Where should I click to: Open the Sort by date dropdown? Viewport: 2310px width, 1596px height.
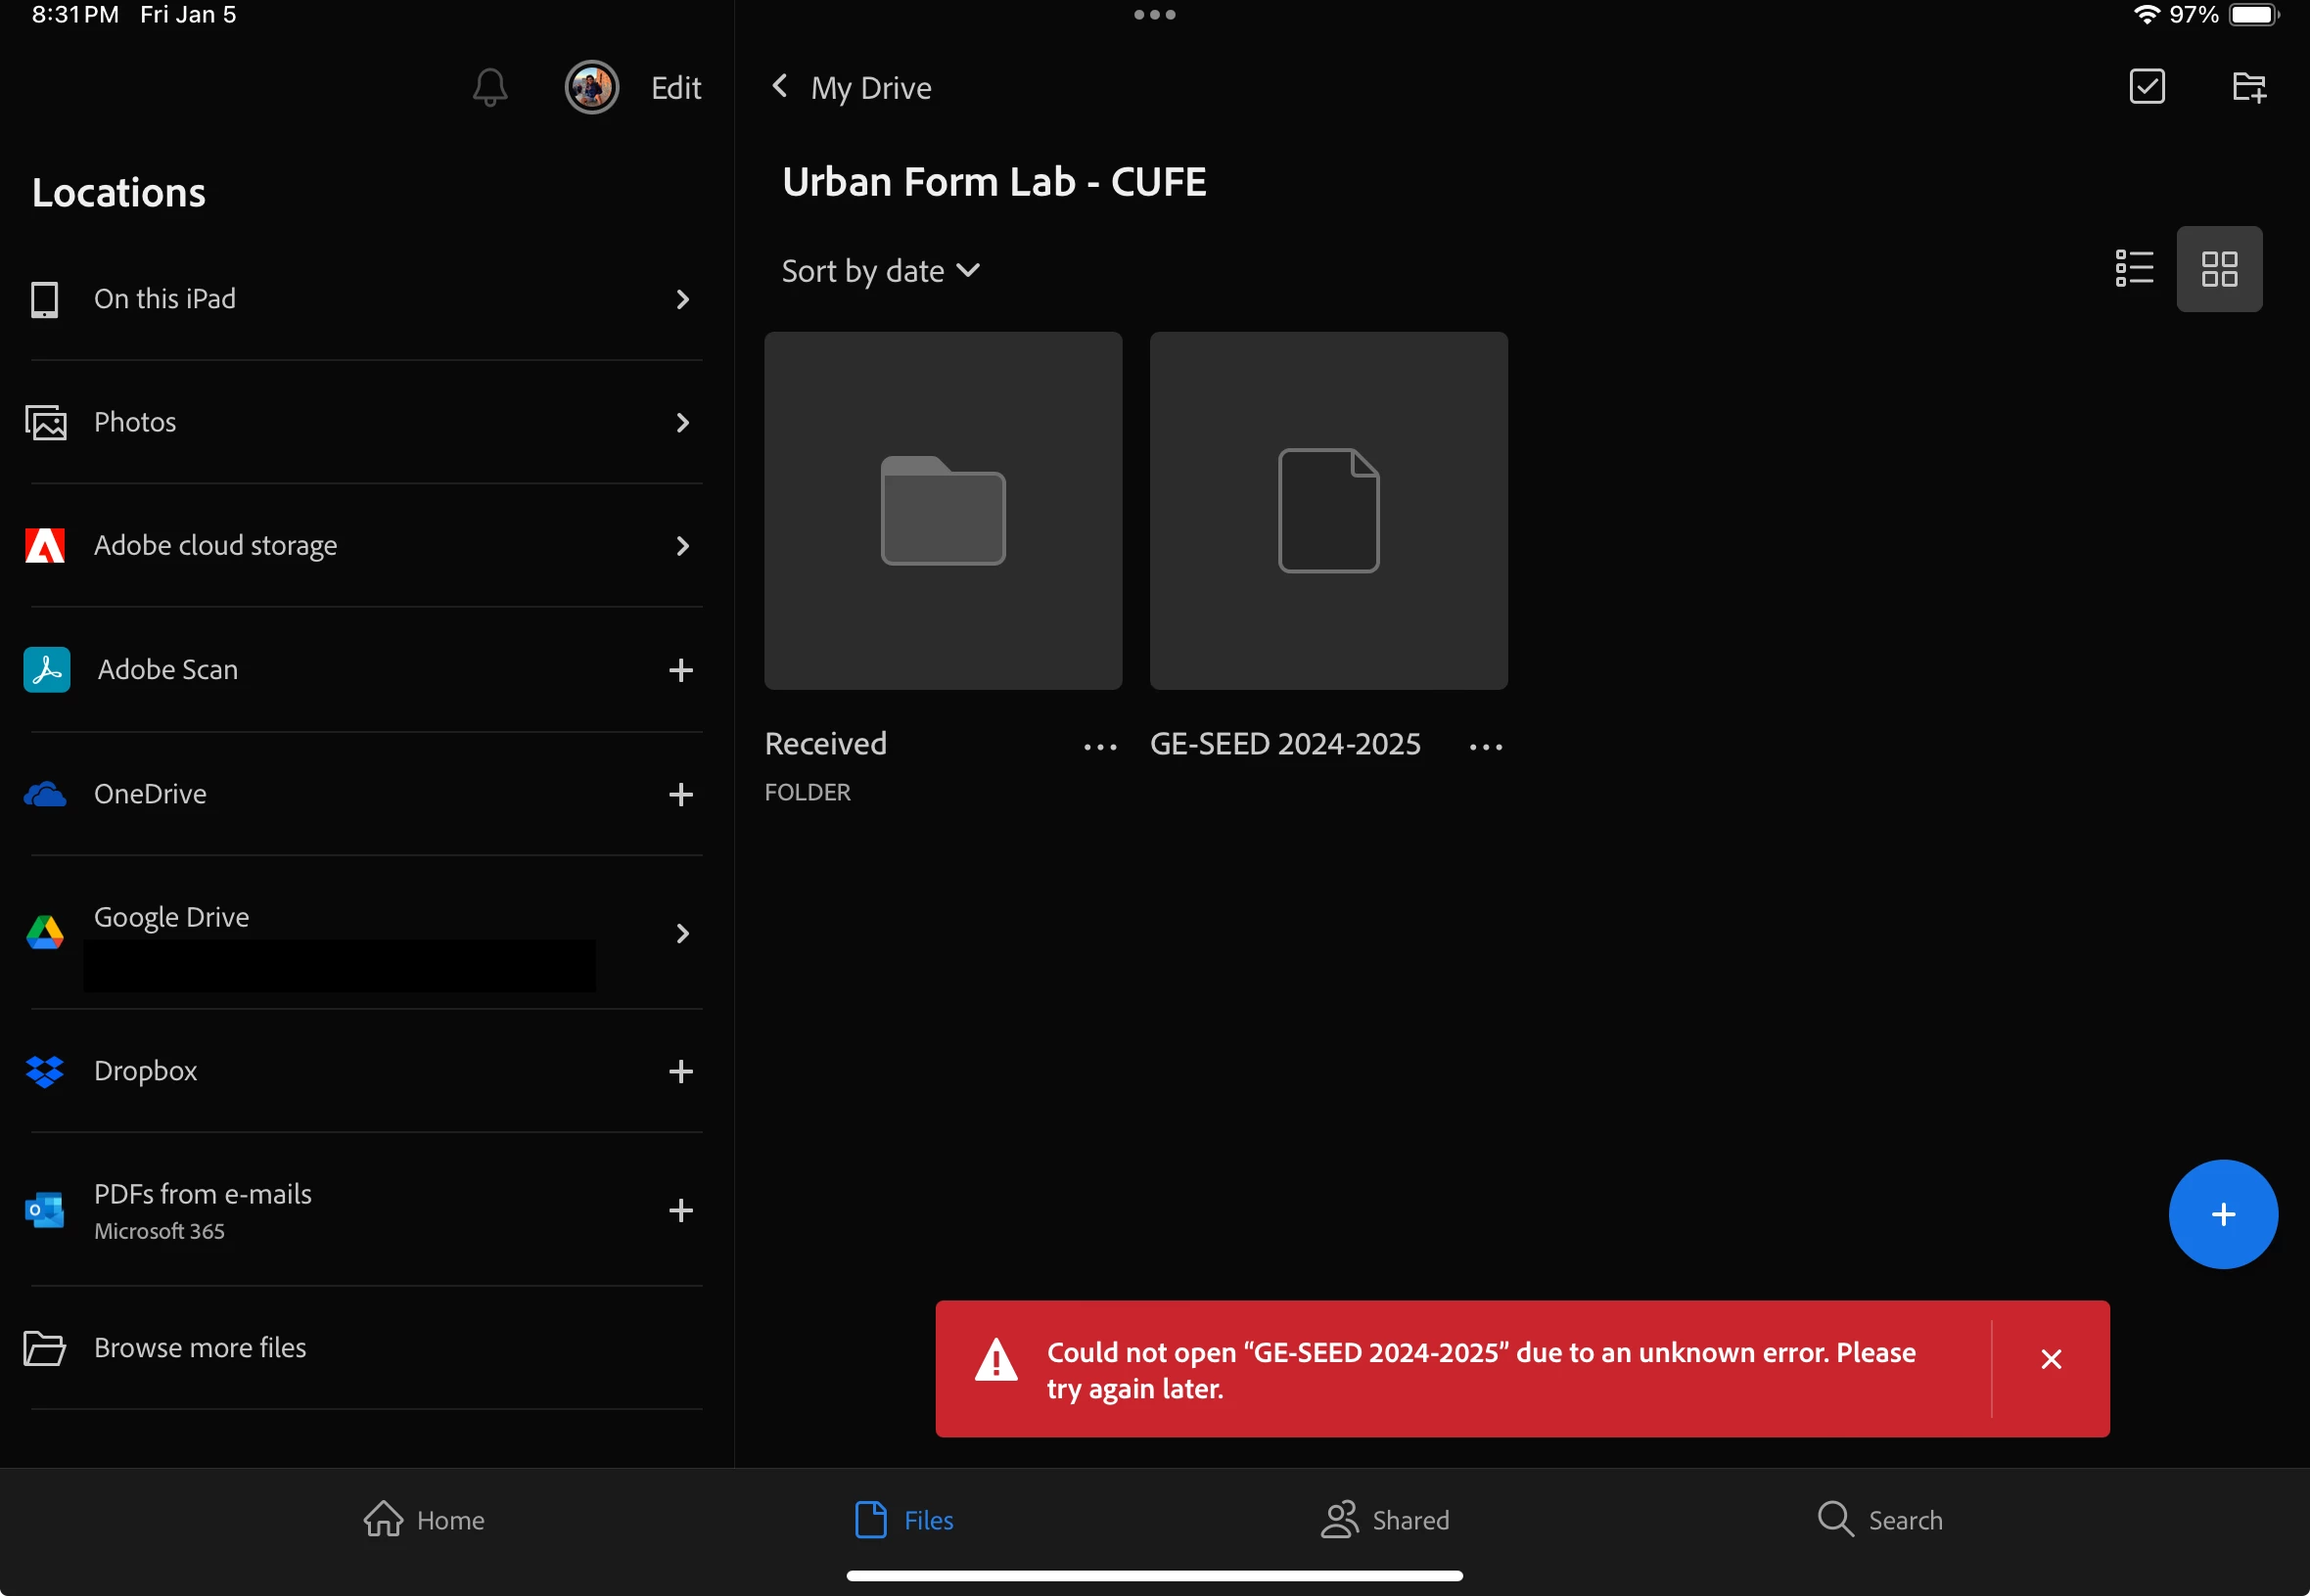(x=880, y=271)
